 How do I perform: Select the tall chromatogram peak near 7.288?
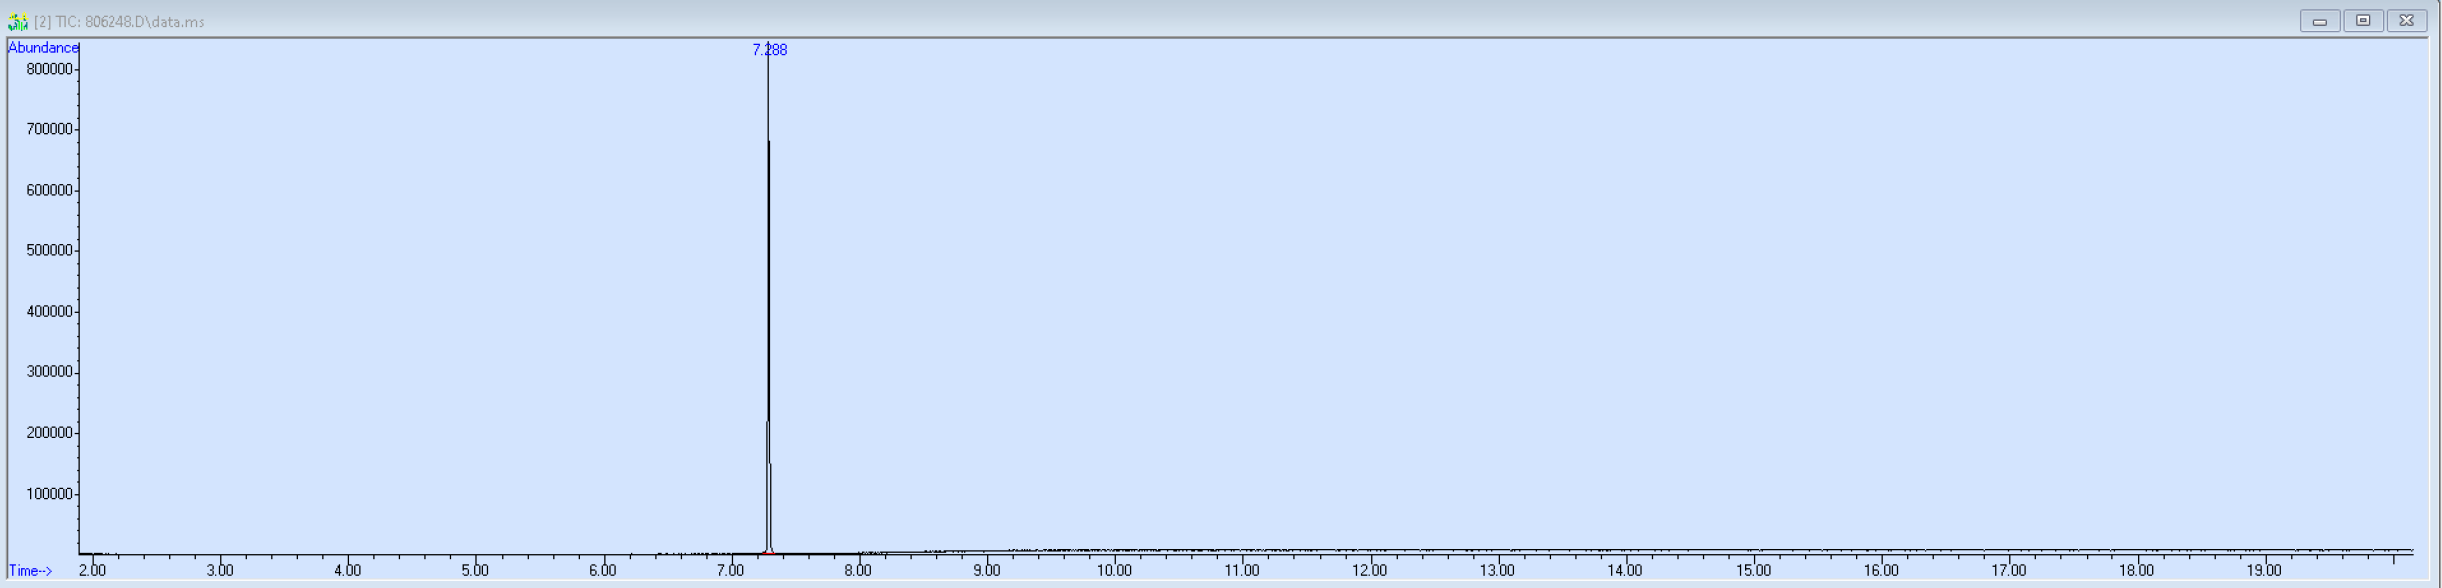click(x=768, y=300)
